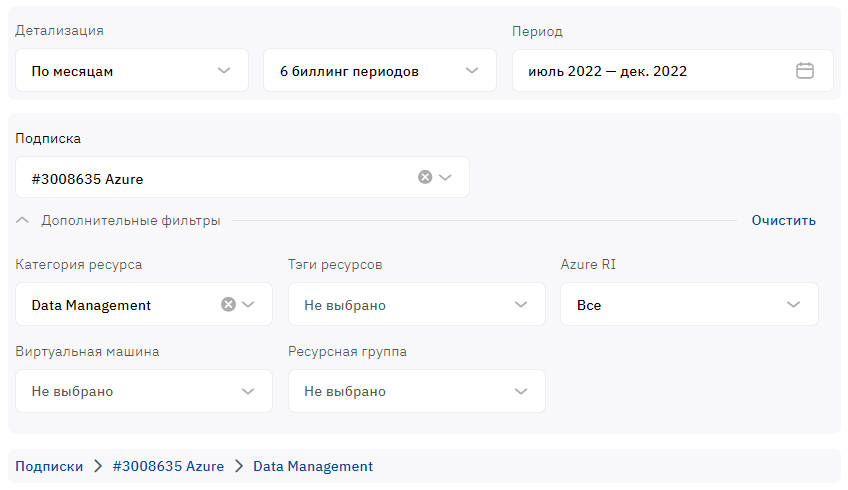Screen dimensions: 848x490
Task: Click the Дополнительные фильтры label
Action: coord(131,220)
